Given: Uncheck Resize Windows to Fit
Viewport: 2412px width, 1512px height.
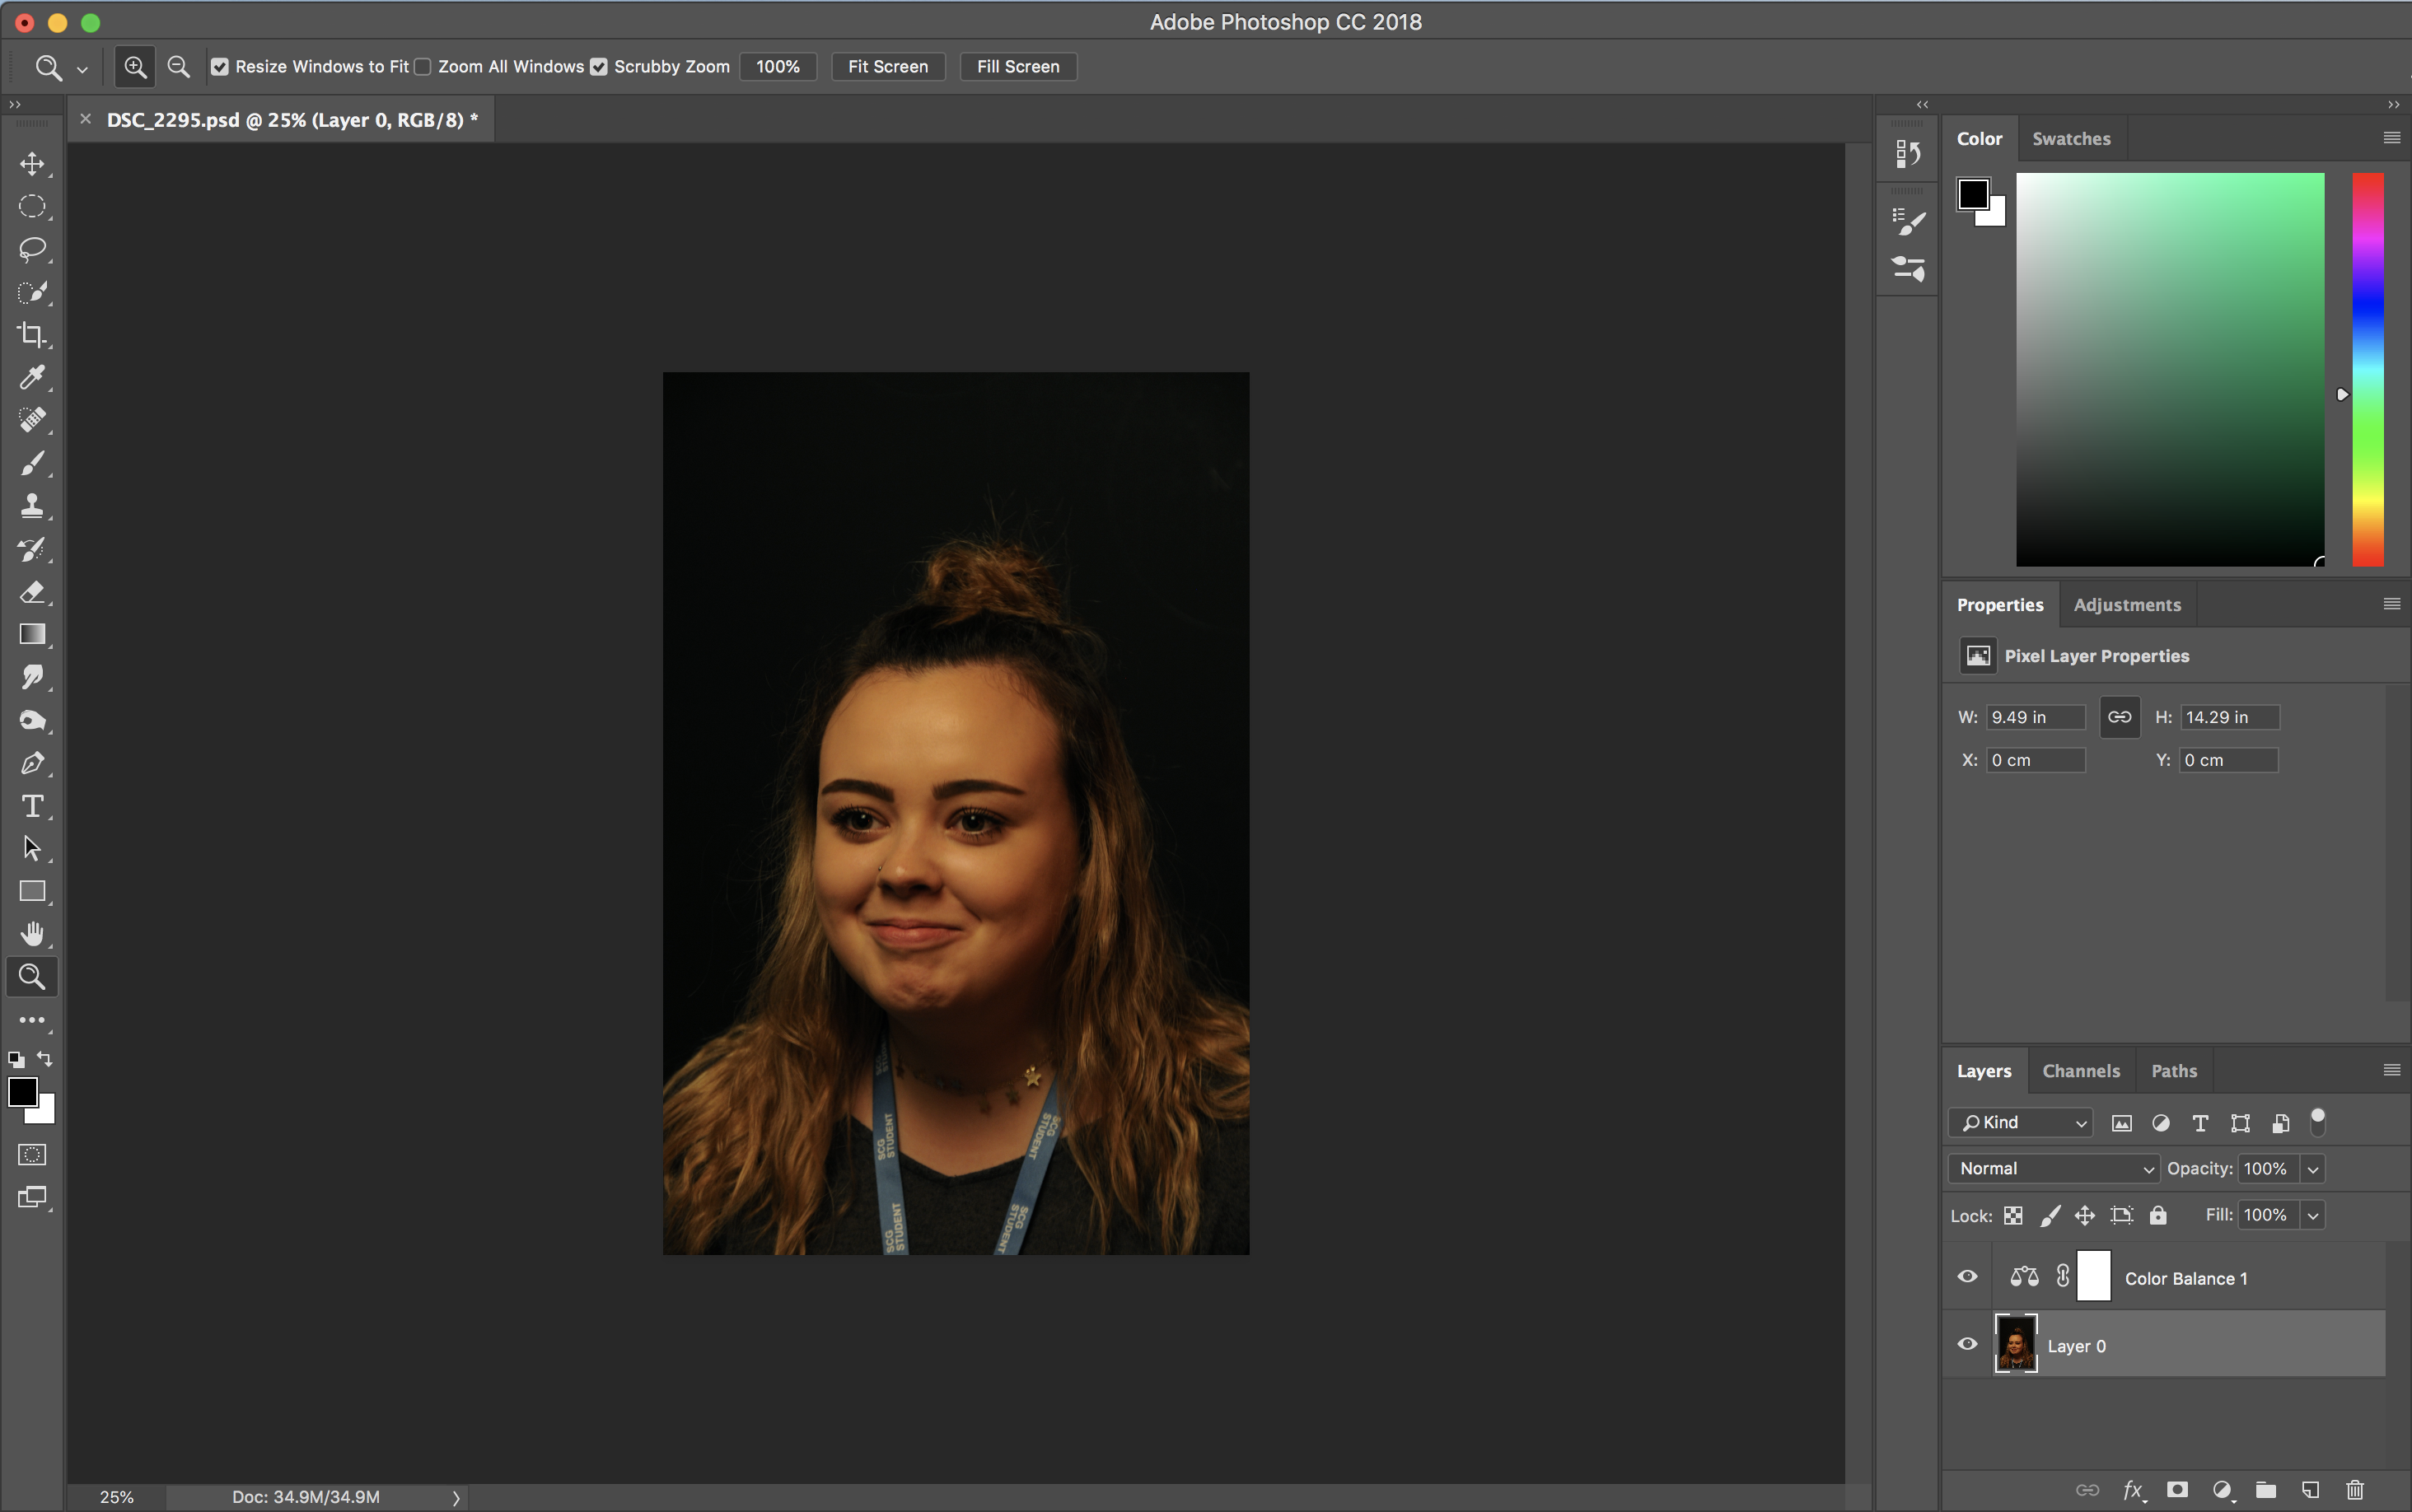Looking at the screenshot, I should (x=220, y=67).
